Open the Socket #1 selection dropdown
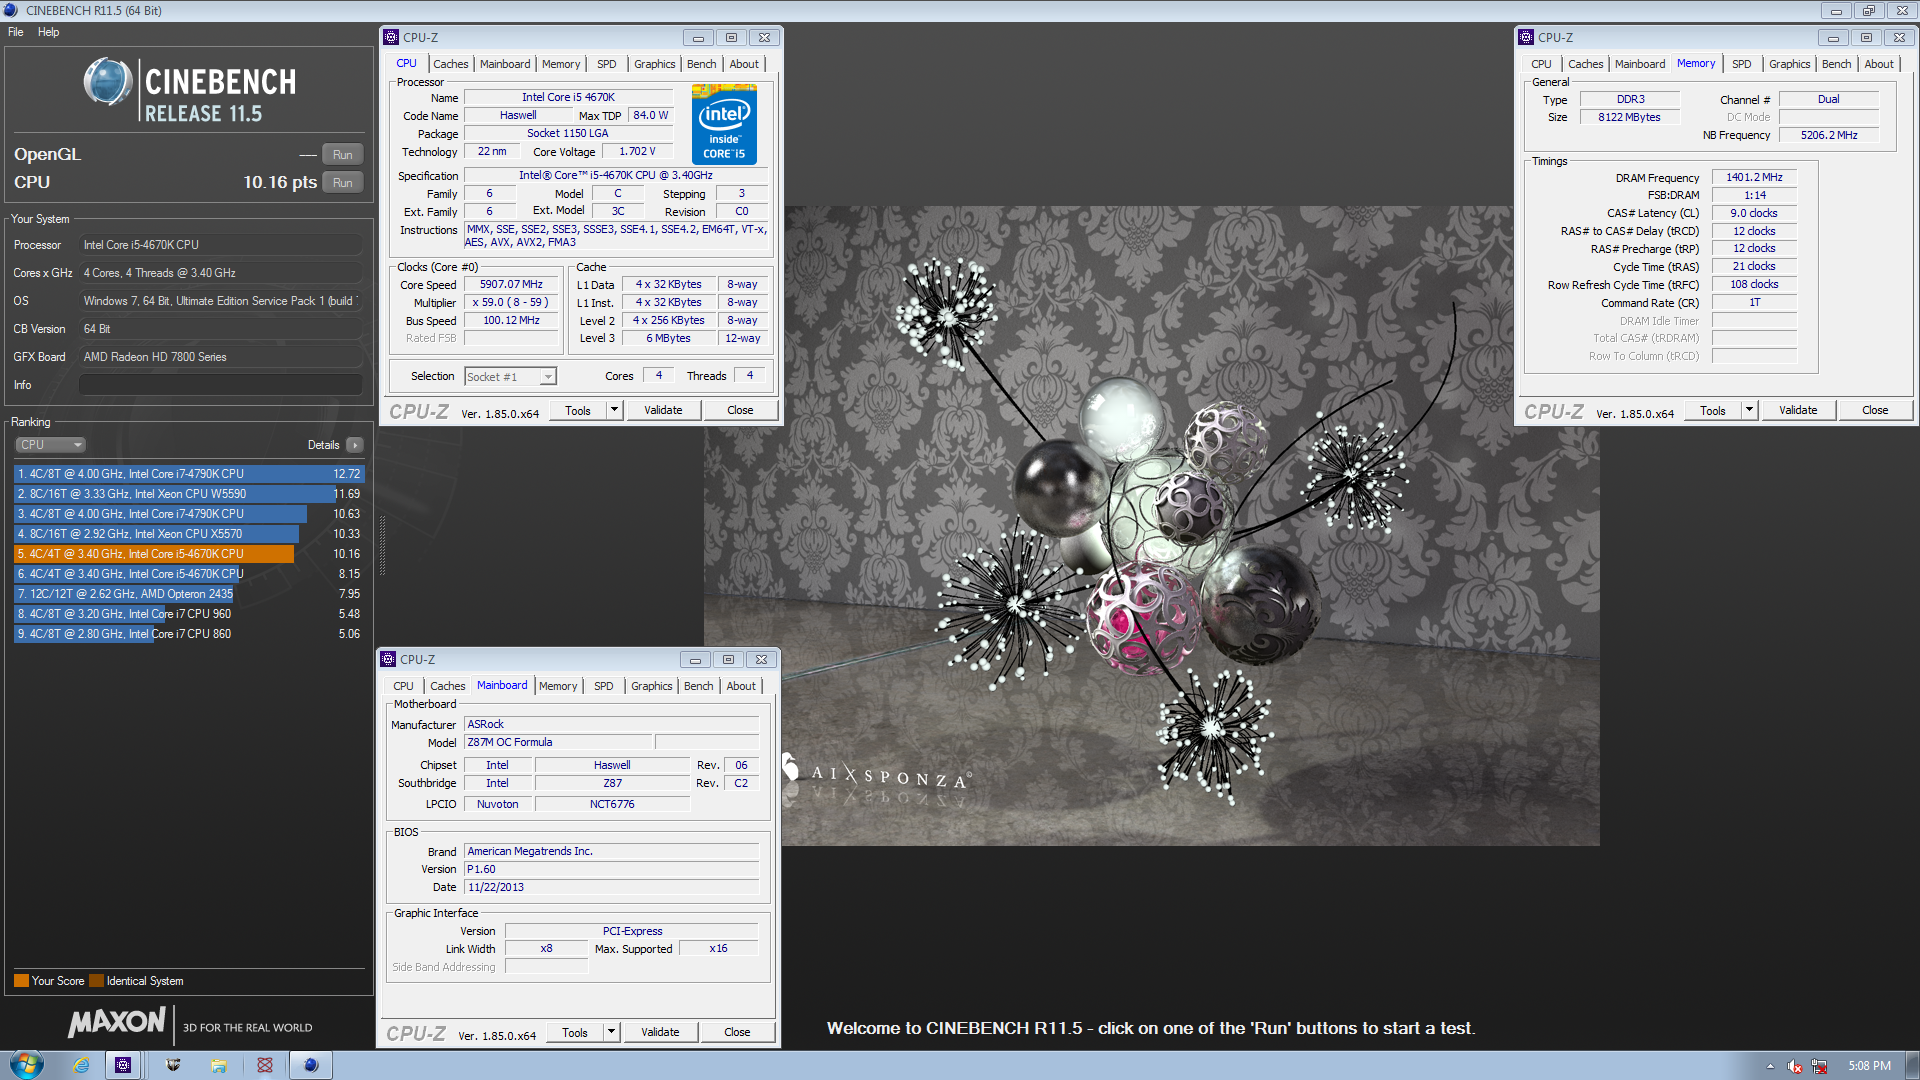 pos(548,377)
